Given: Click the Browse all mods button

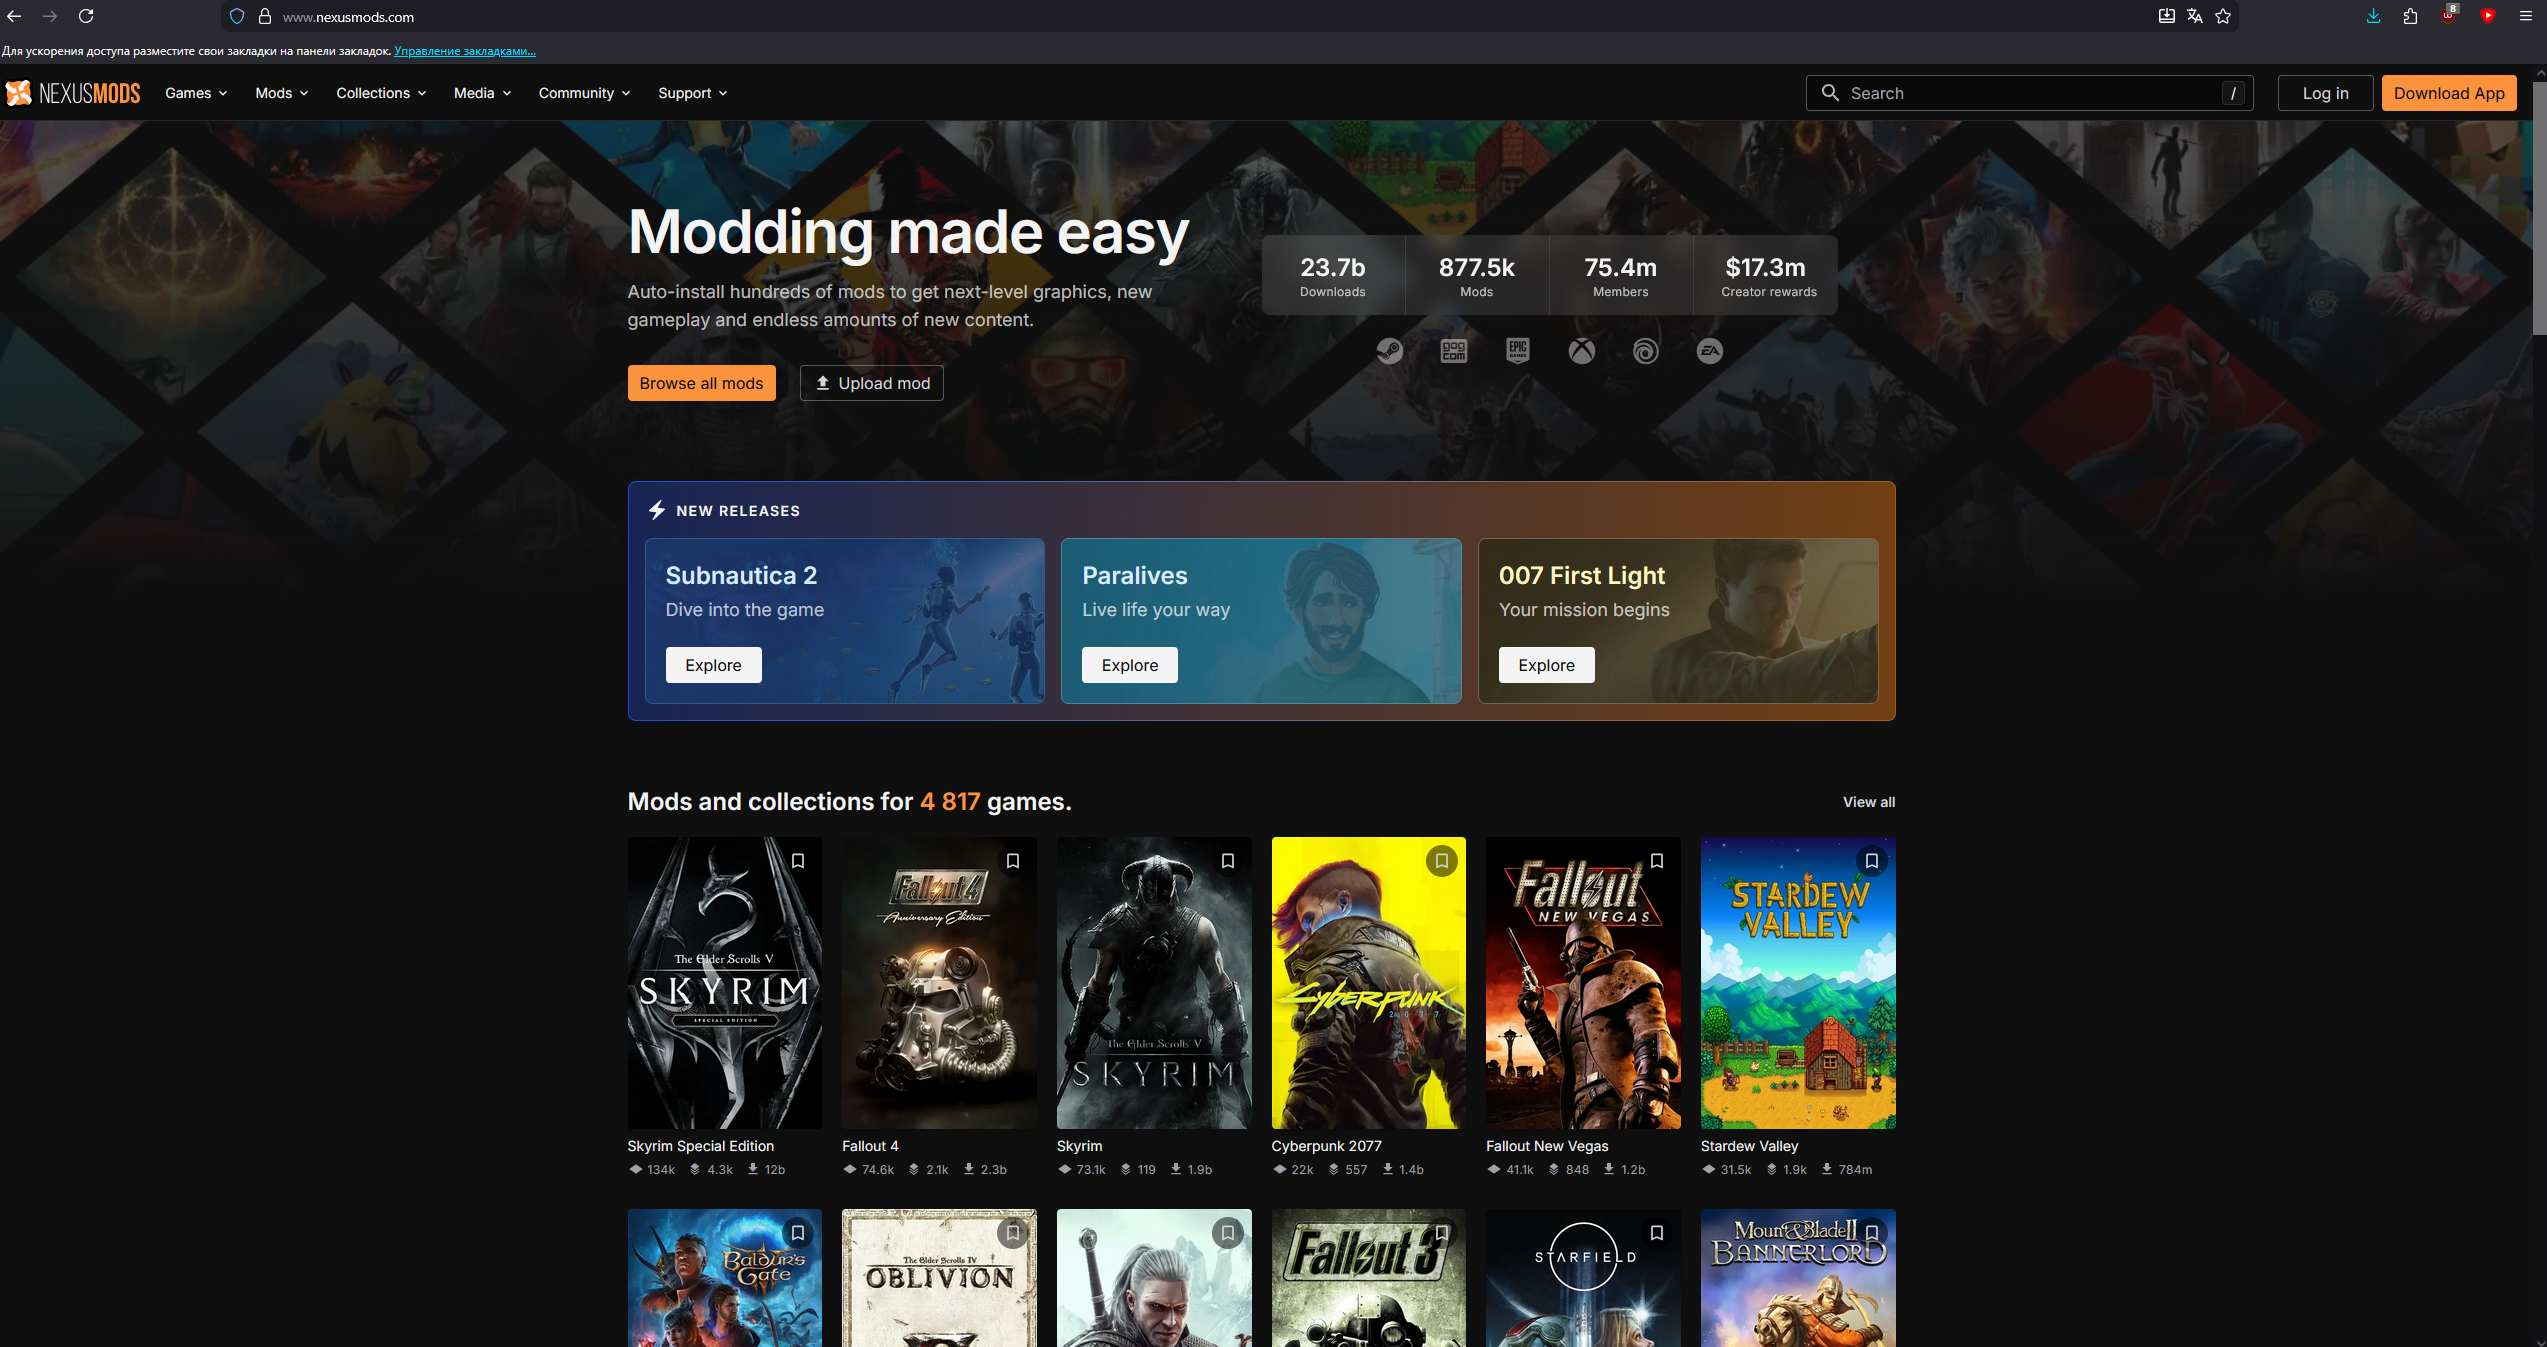Looking at the screenshot, I should [x=701, y=383].
